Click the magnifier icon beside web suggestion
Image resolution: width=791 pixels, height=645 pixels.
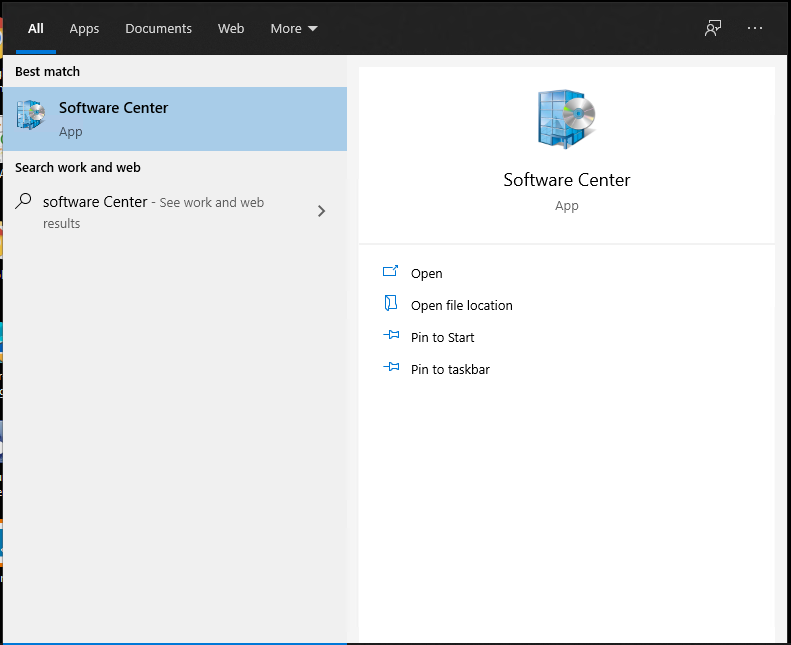[23, 201]
